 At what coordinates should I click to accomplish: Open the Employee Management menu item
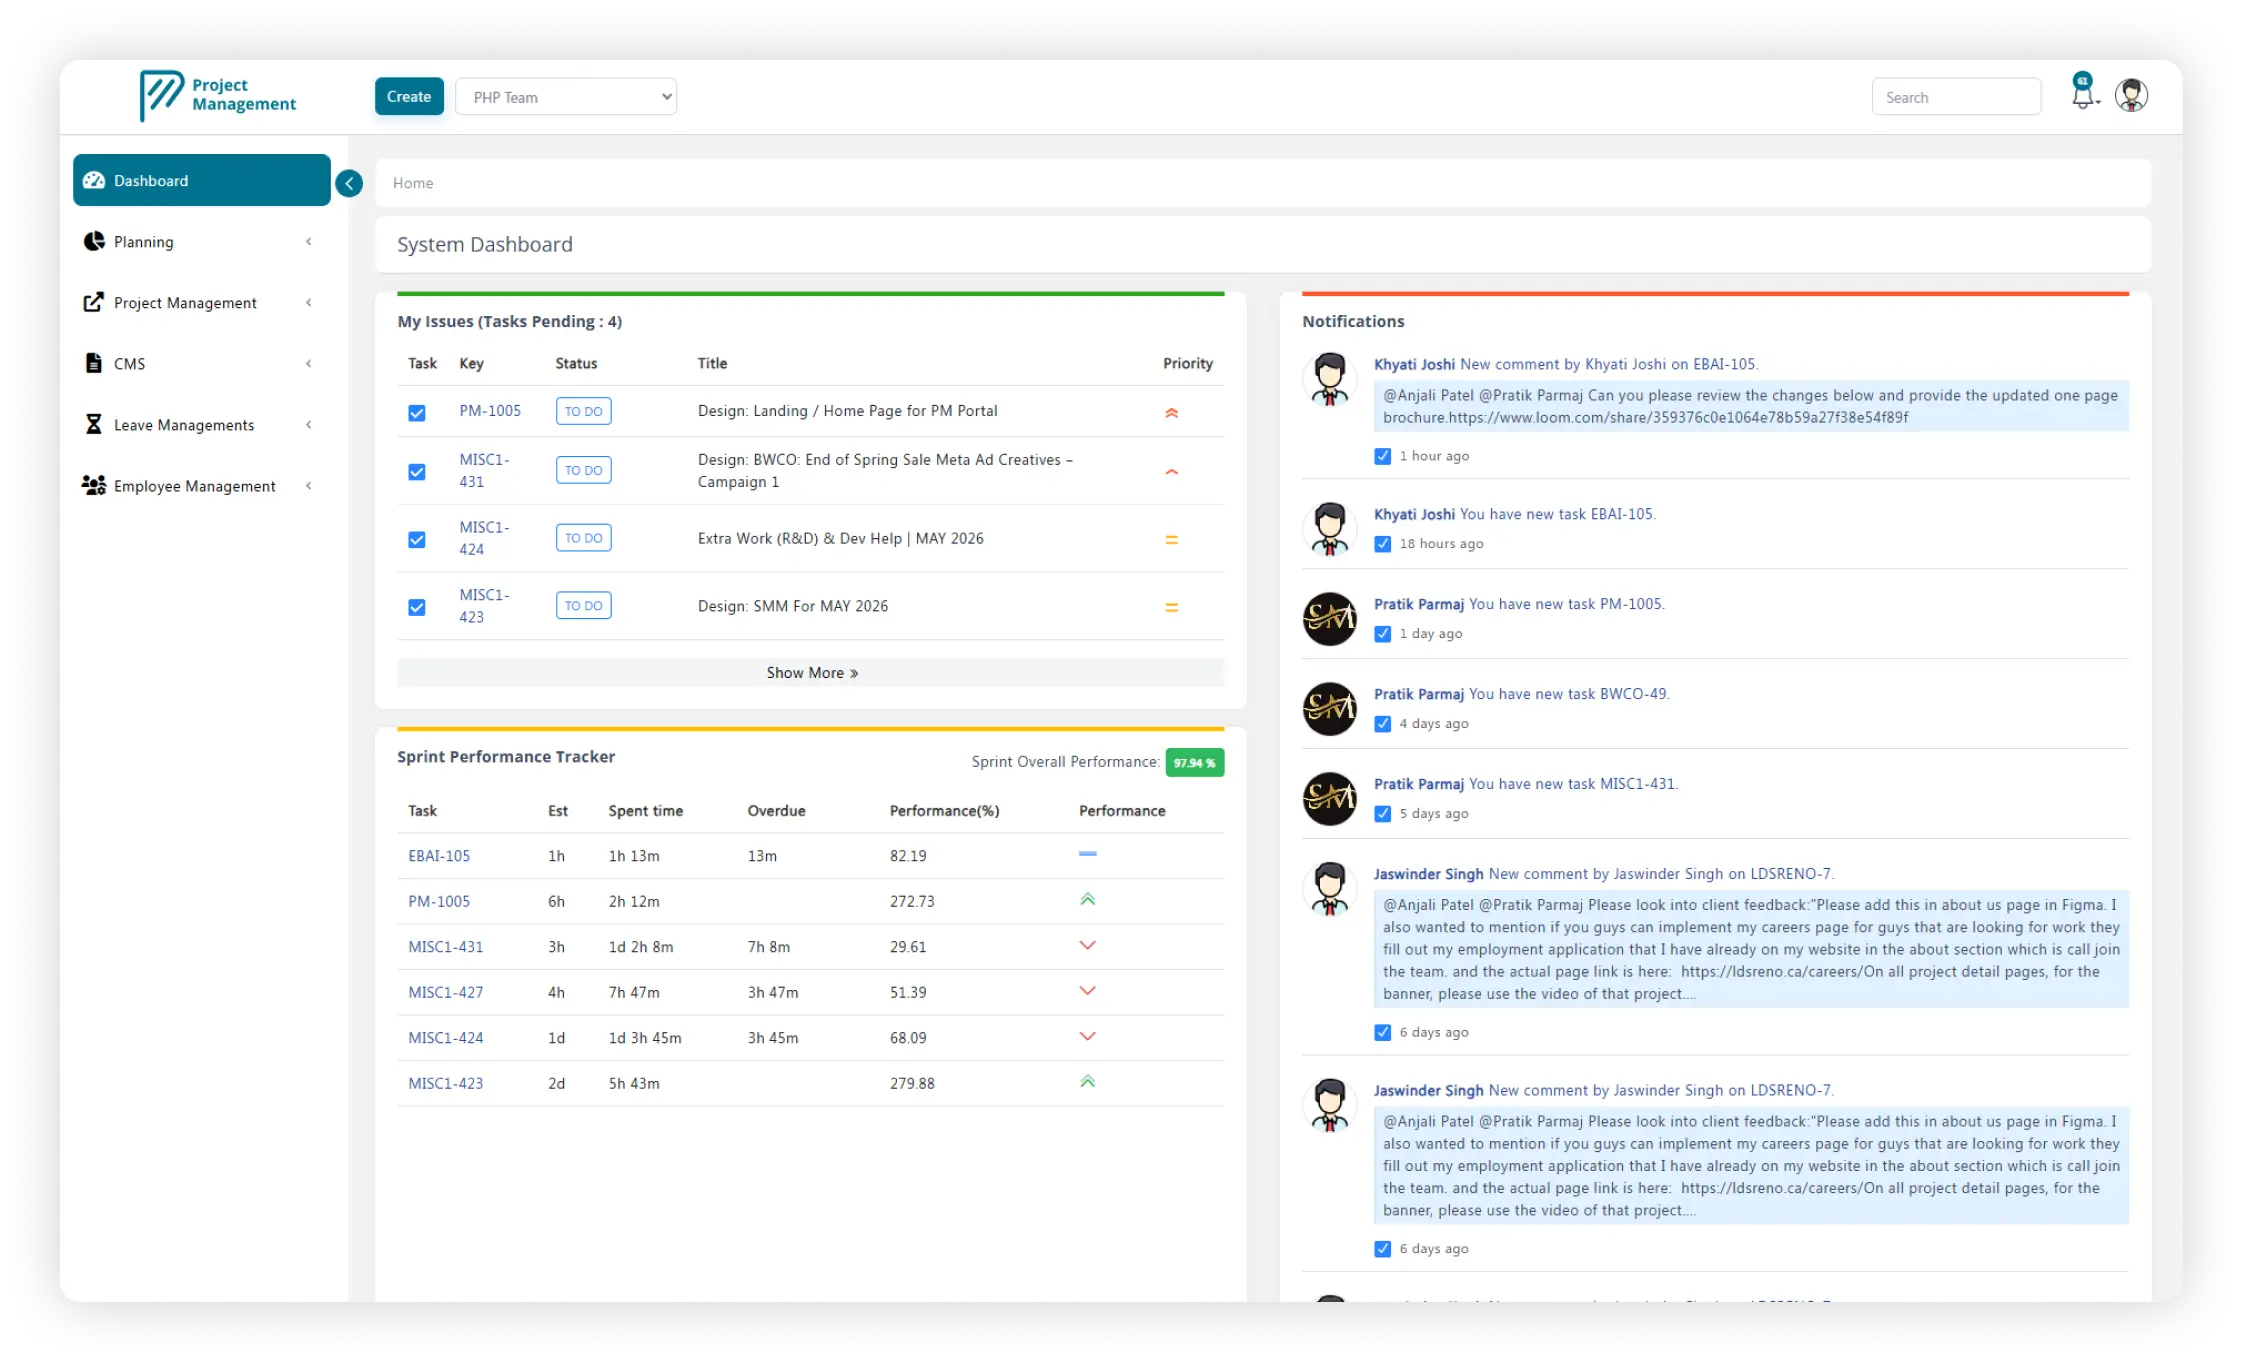tap(202, 485)
